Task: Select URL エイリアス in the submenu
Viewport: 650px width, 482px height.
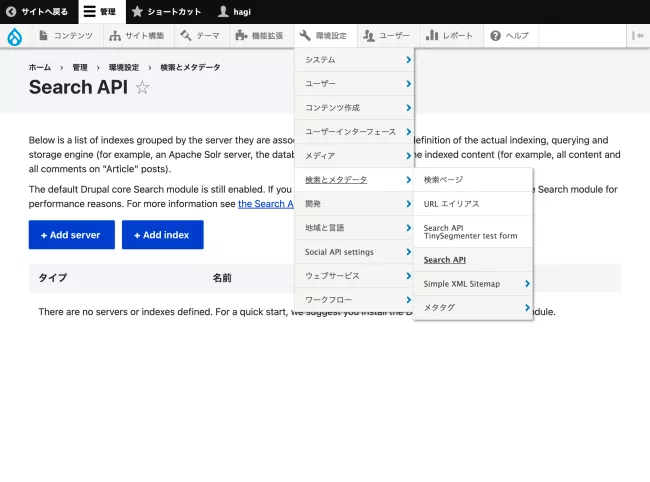Action: pos(473,204)
